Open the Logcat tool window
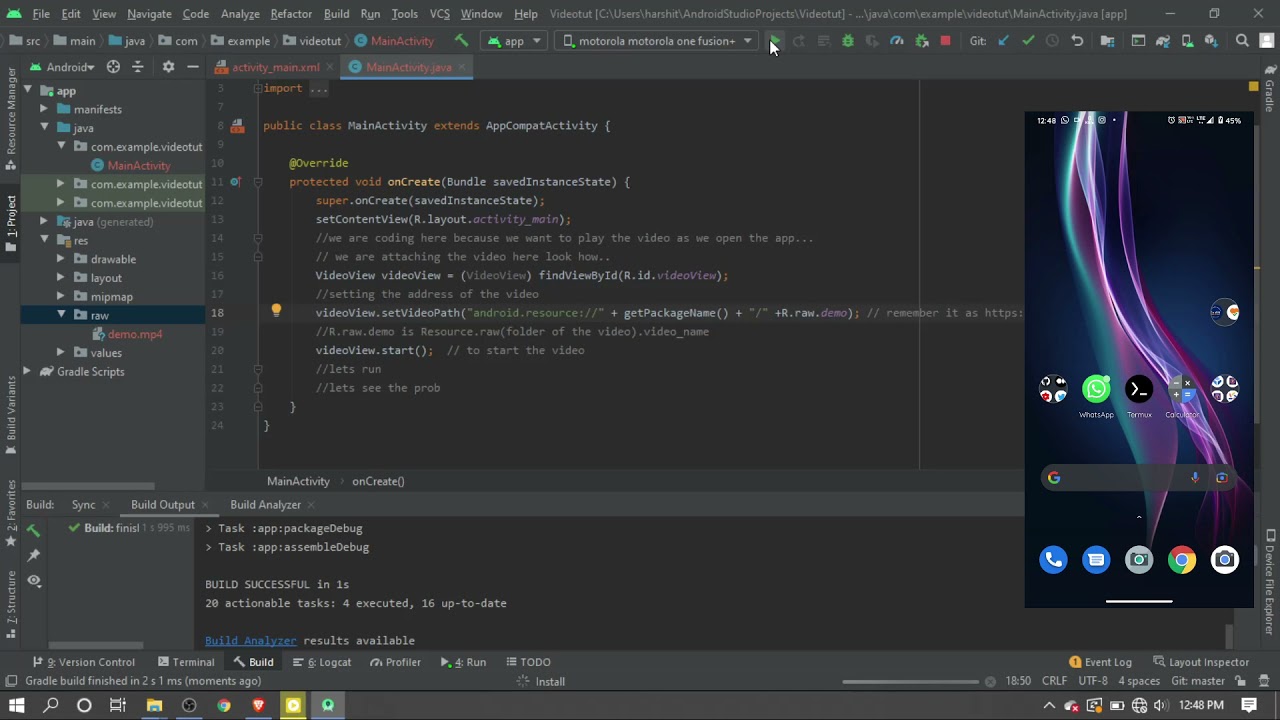The width and height of the screenshot is (1280, 720). tap(322, 662)
